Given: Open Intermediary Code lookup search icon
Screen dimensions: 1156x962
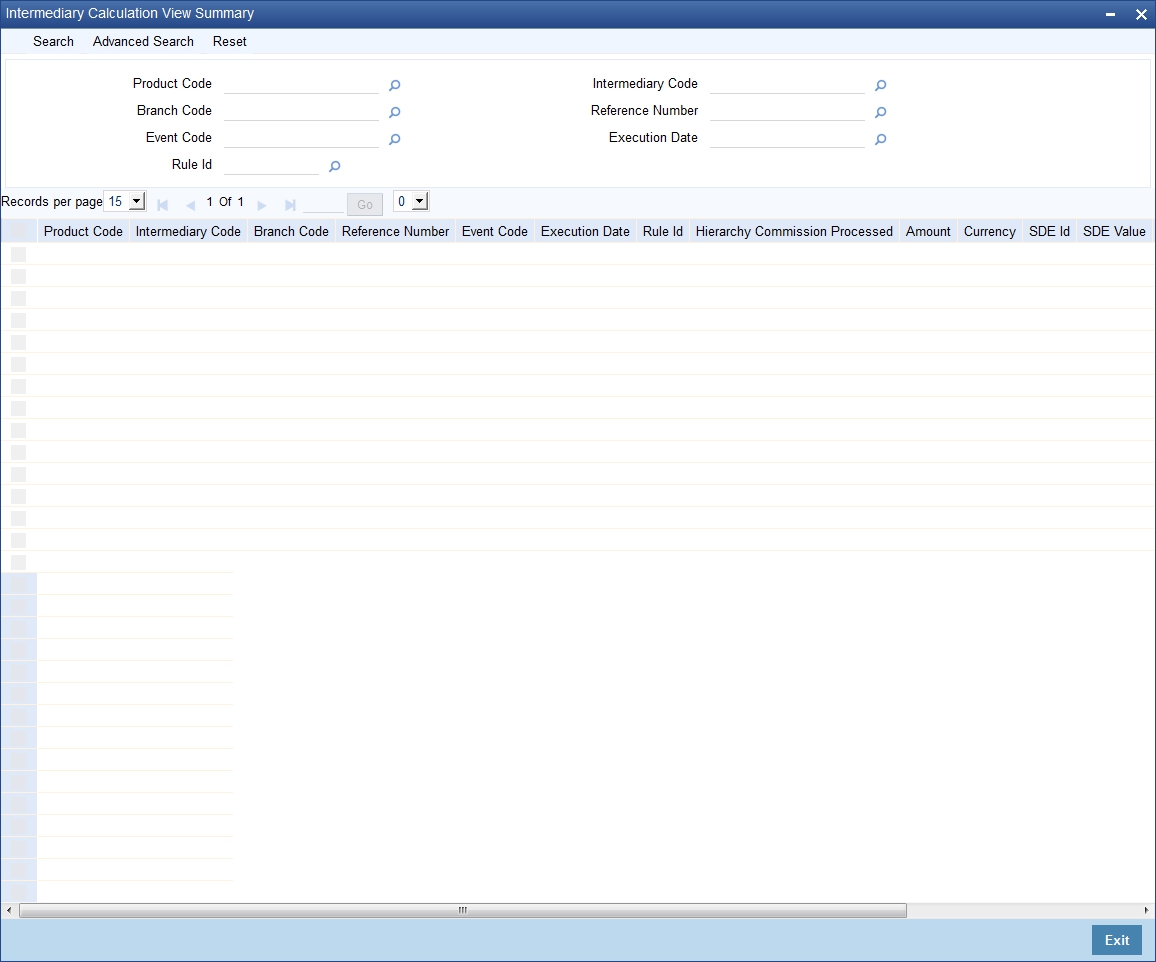Looking at the screenshot, I should (880, 86).
